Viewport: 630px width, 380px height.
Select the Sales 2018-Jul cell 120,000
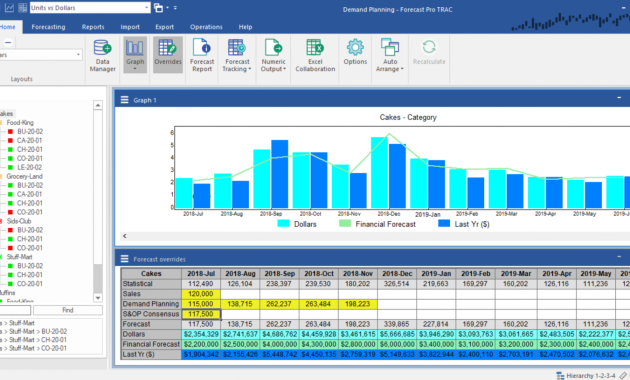200,294
